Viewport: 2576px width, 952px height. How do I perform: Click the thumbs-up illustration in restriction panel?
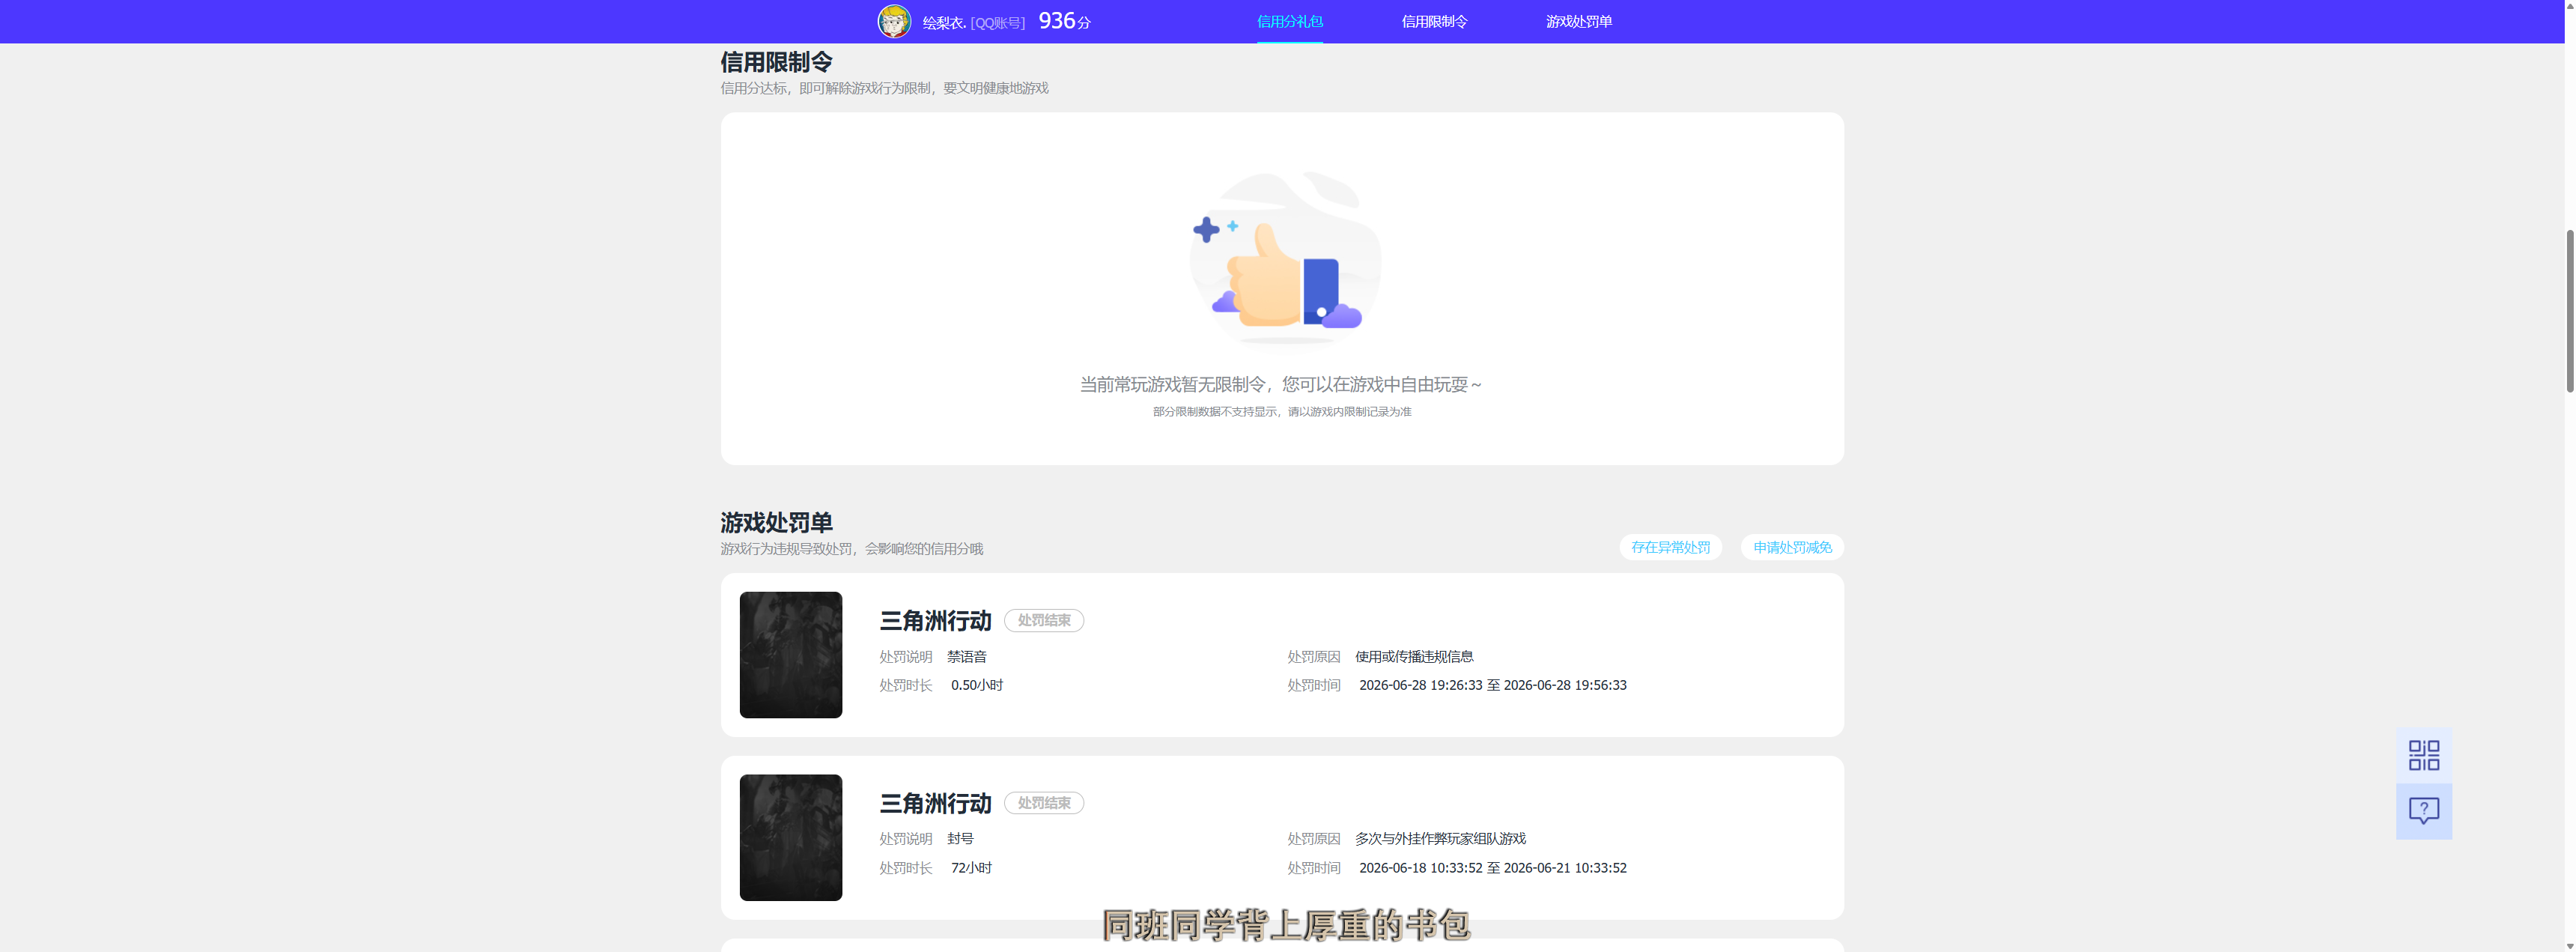coord(1284,258)
